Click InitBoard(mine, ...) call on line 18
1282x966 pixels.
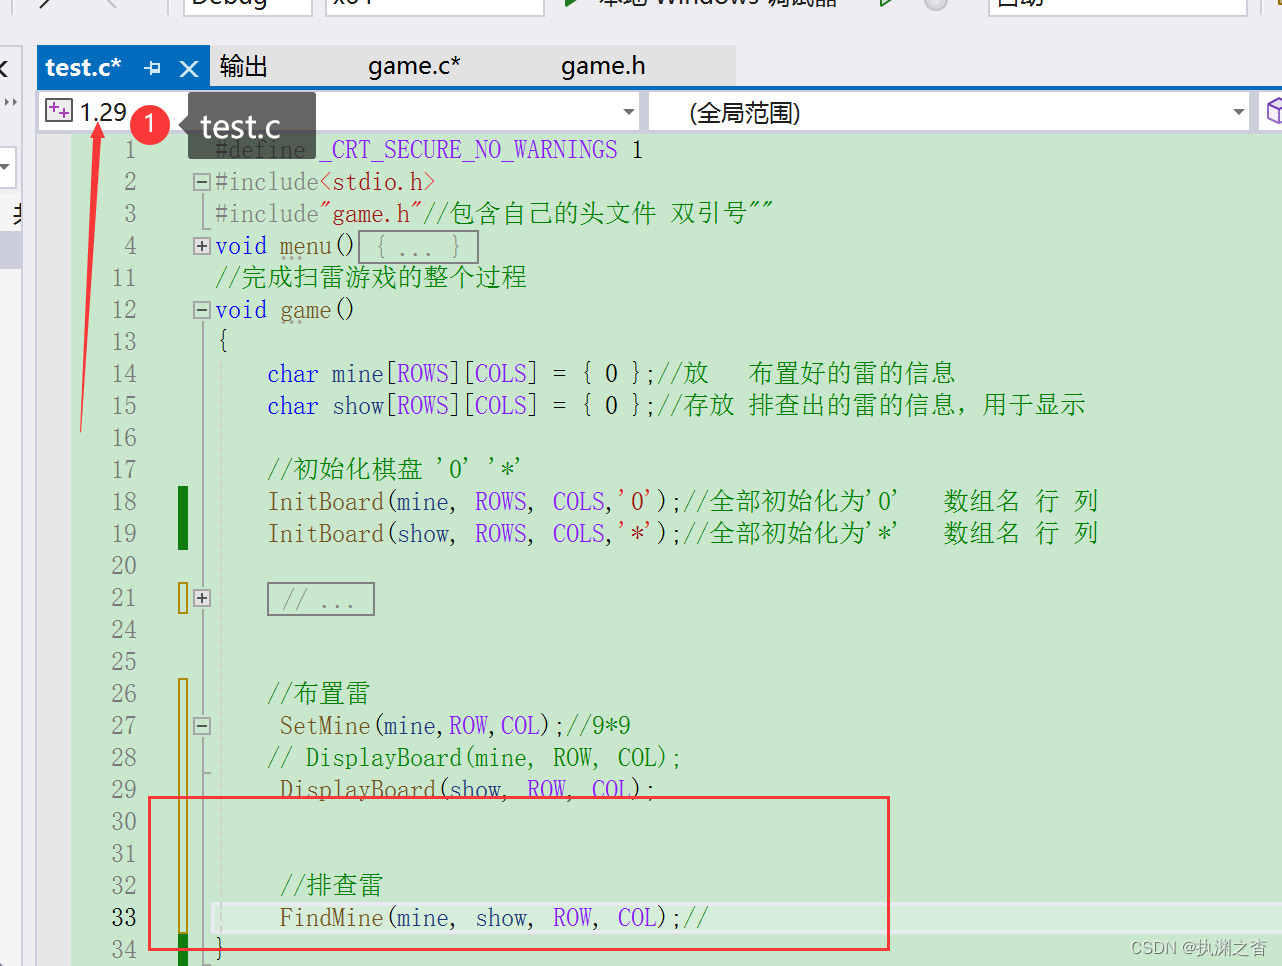click(x=474, y=502)
